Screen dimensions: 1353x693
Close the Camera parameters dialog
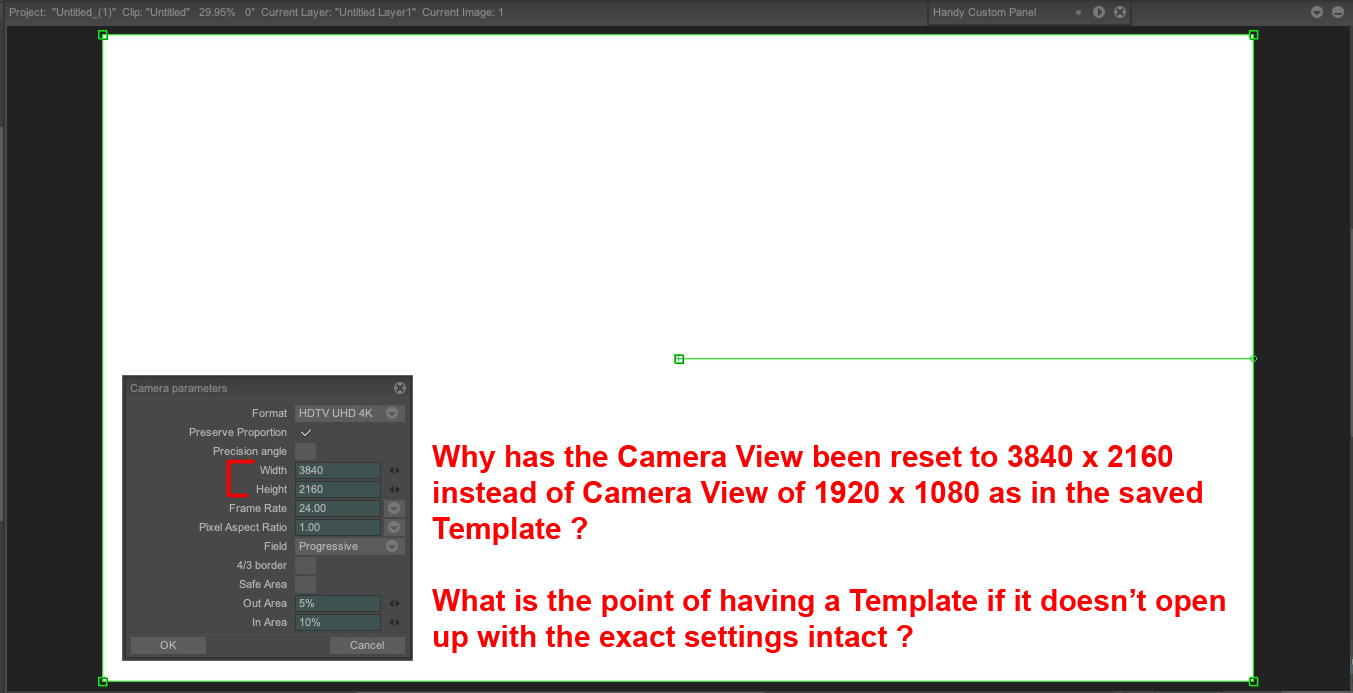pos(400,388)
